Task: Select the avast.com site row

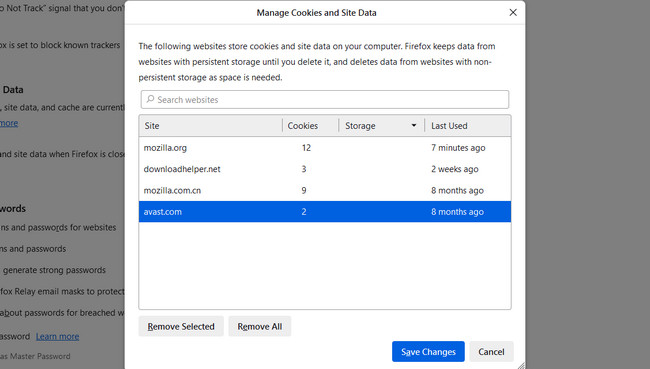Action: tap(325, 211)
